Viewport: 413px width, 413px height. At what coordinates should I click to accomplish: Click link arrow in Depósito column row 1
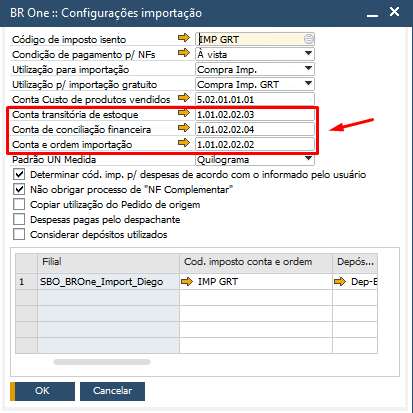tap(340, 282)
